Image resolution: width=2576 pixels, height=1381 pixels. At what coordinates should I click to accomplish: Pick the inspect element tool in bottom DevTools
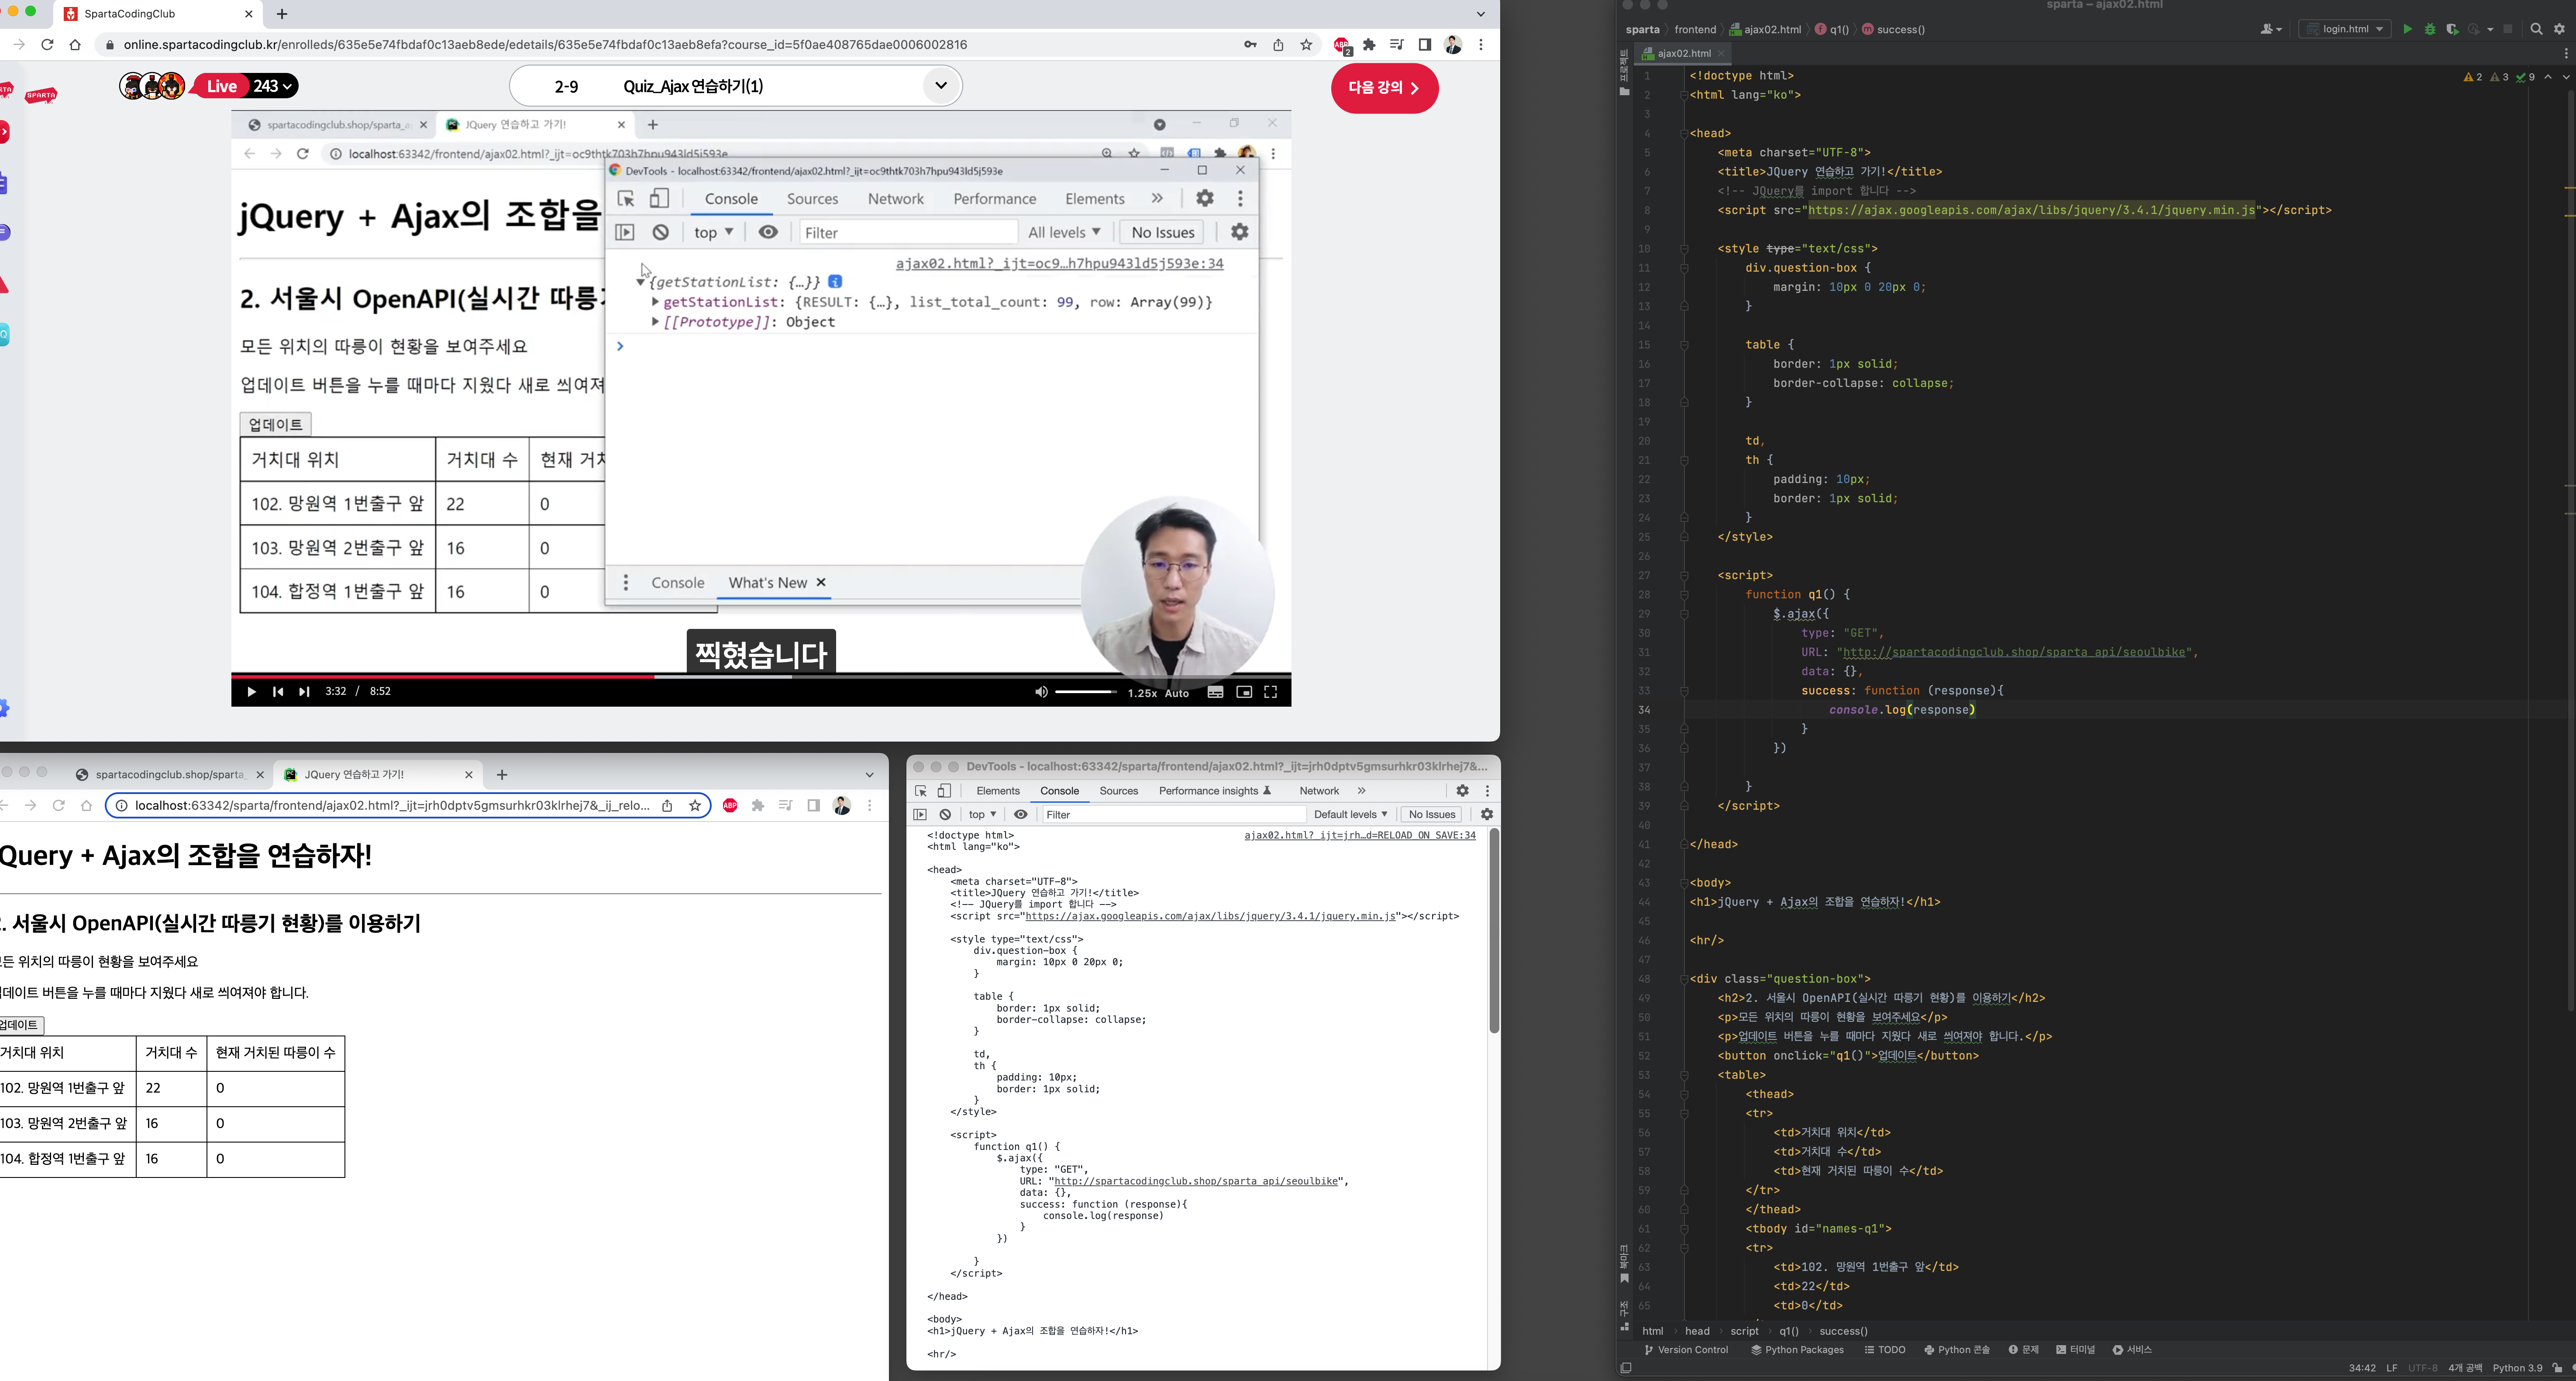[921, 791]
